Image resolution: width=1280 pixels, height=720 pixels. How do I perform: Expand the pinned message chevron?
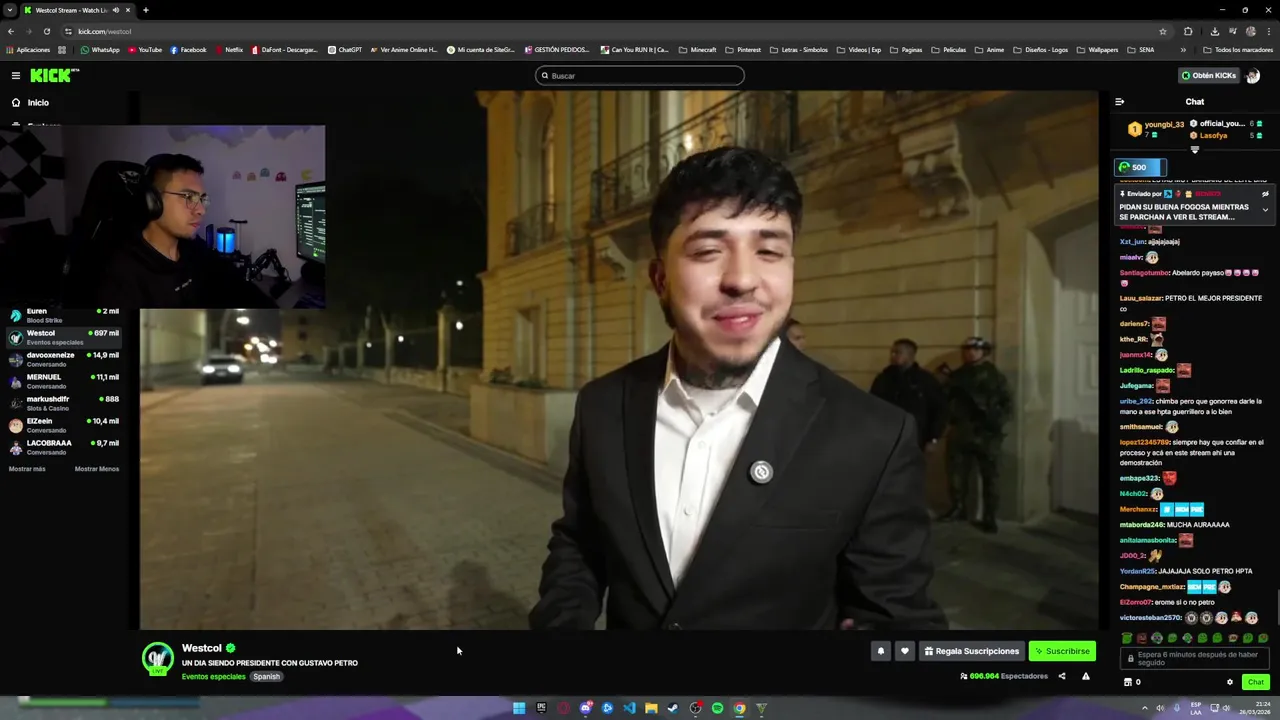(1265, 210)
